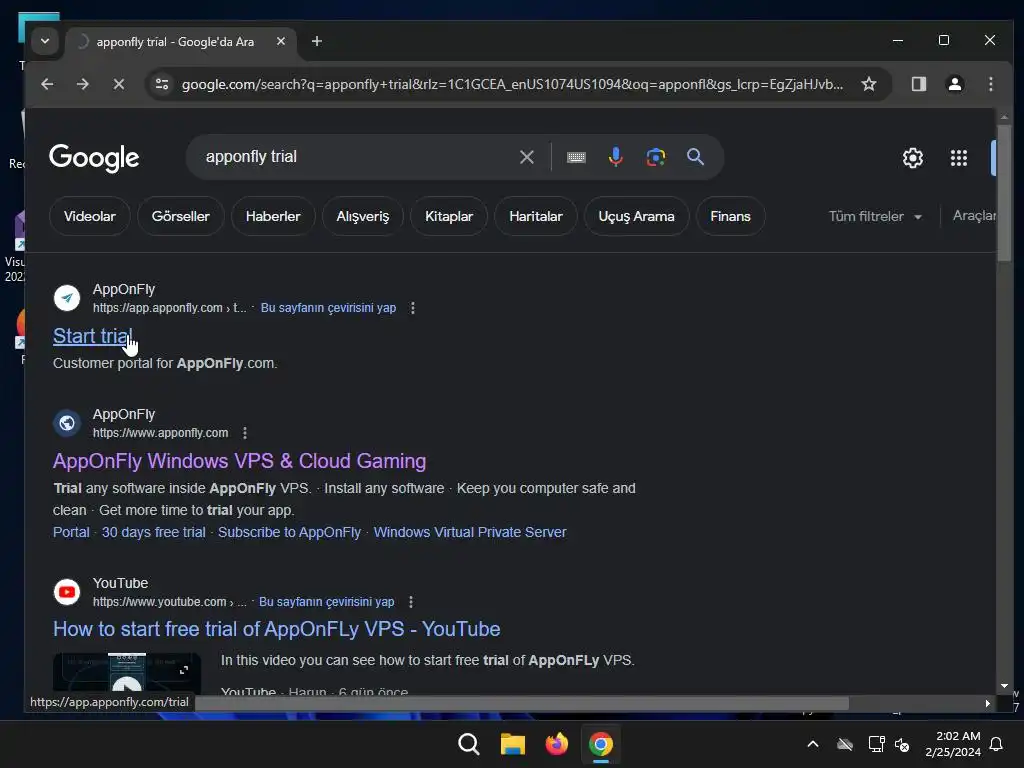Open '30 days free trial' sitelink
The image size is (1024, 768).
click(153, 532)
